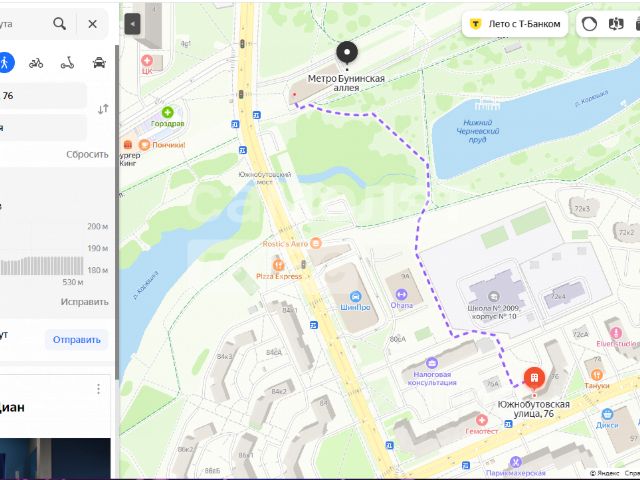Click the circular icon next to the promo
The height and width of the screenshot is (480, 640).
[589, 24]
